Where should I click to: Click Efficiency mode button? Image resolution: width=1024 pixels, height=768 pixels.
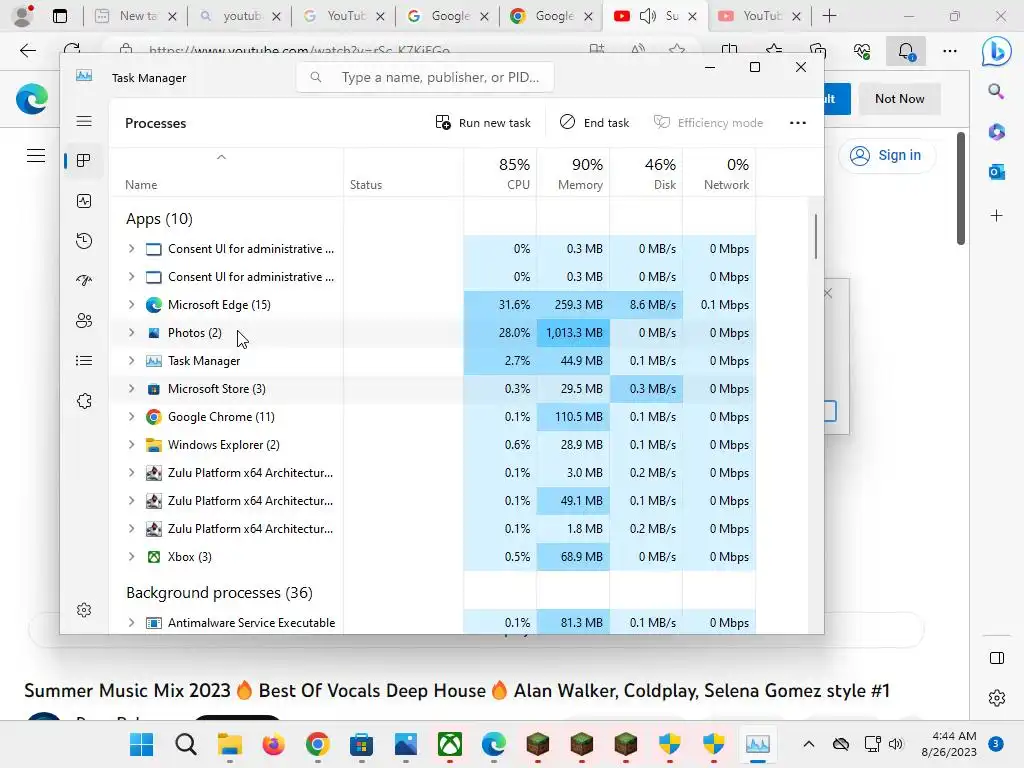[x=708, y=123]
